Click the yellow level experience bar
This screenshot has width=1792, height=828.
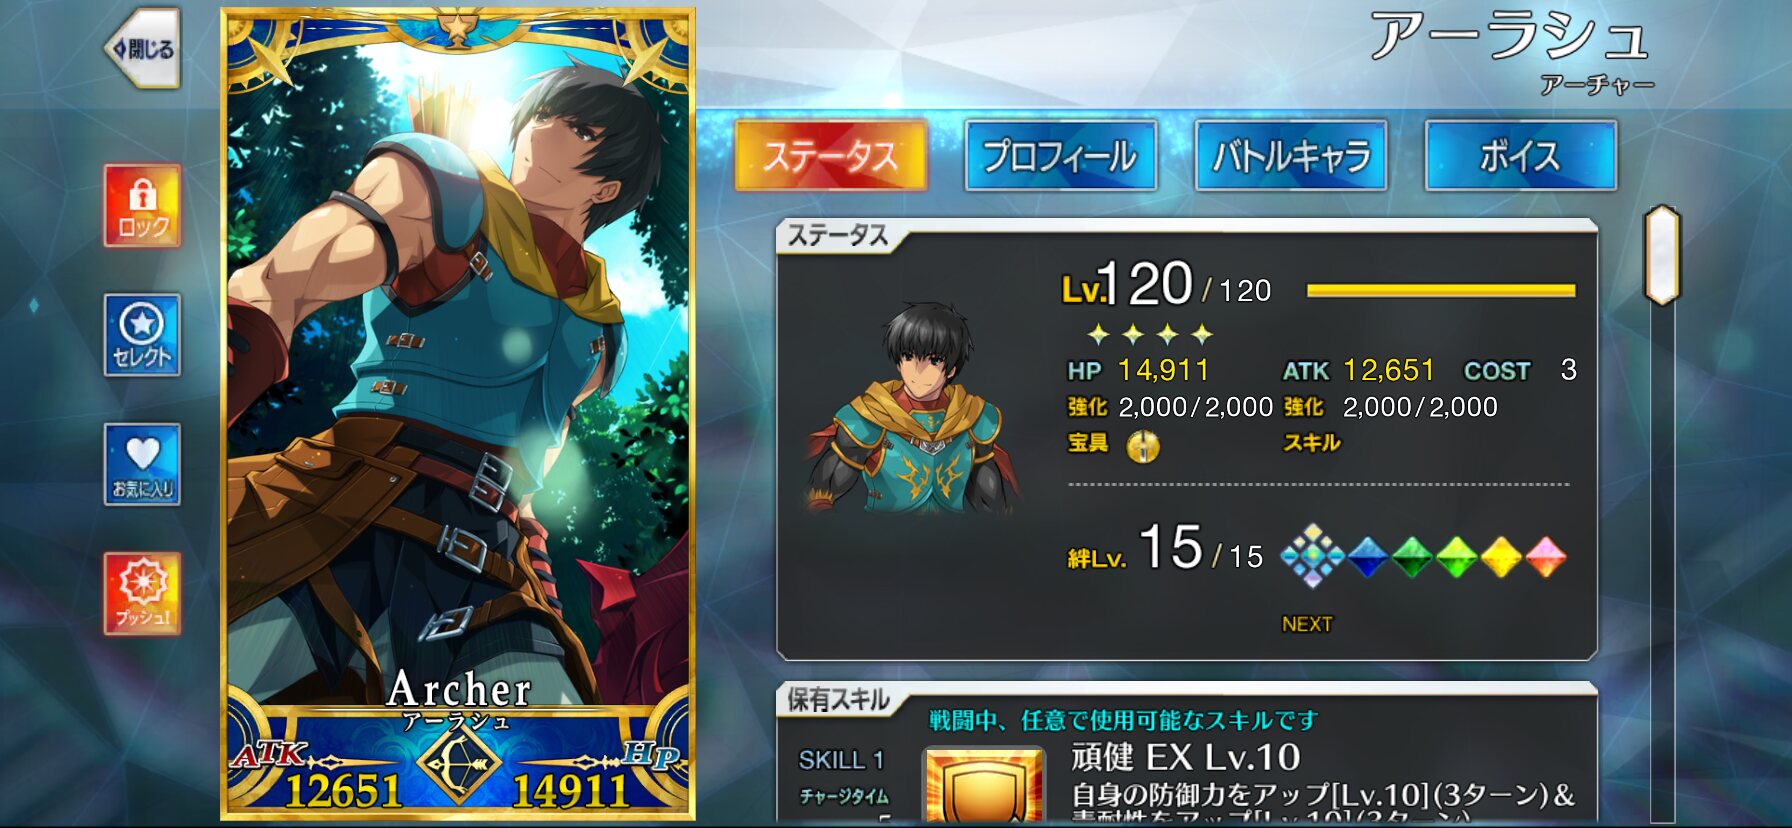(1441, 291)
